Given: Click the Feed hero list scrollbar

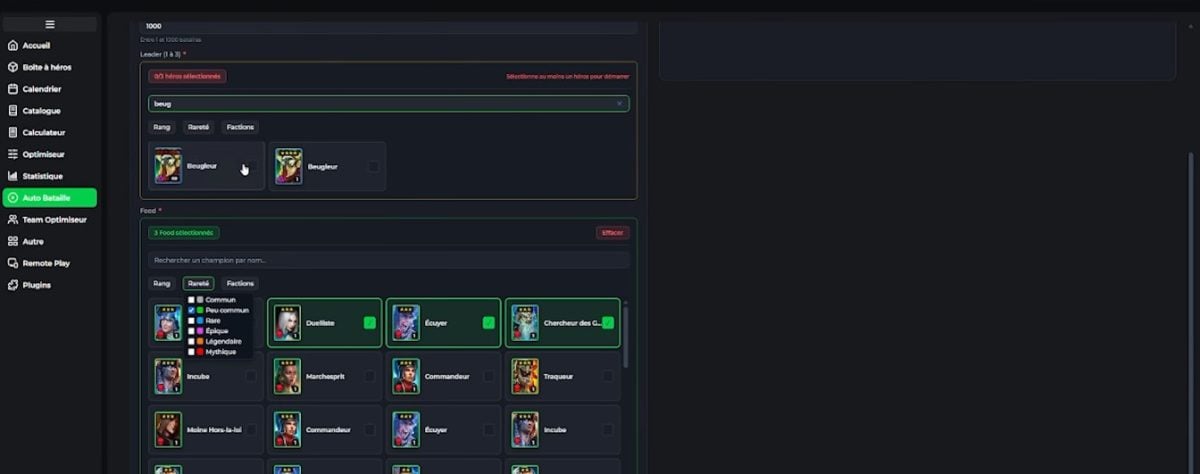Looking at the screenshot, I should (x=626, y=335).
